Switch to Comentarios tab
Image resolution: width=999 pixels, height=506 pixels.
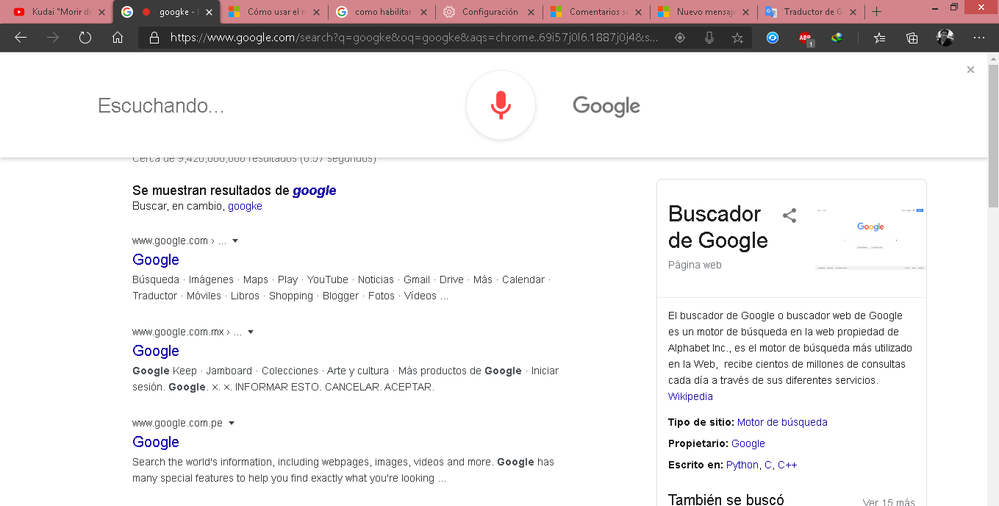(594, 11)
